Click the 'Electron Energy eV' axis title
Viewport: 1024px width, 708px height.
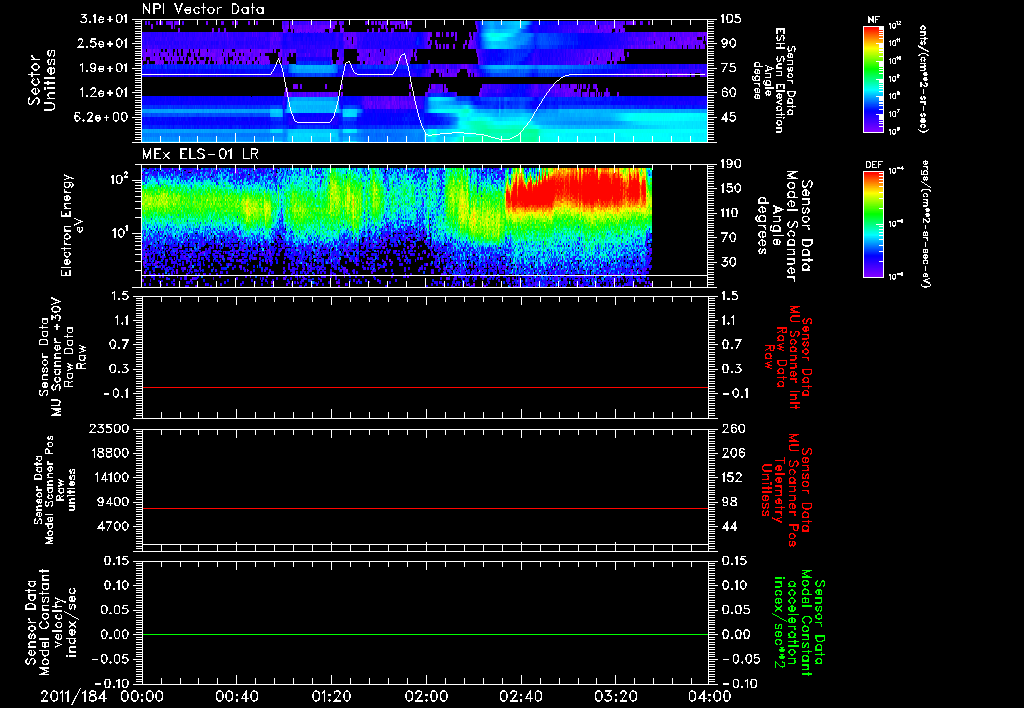point(72,225)
